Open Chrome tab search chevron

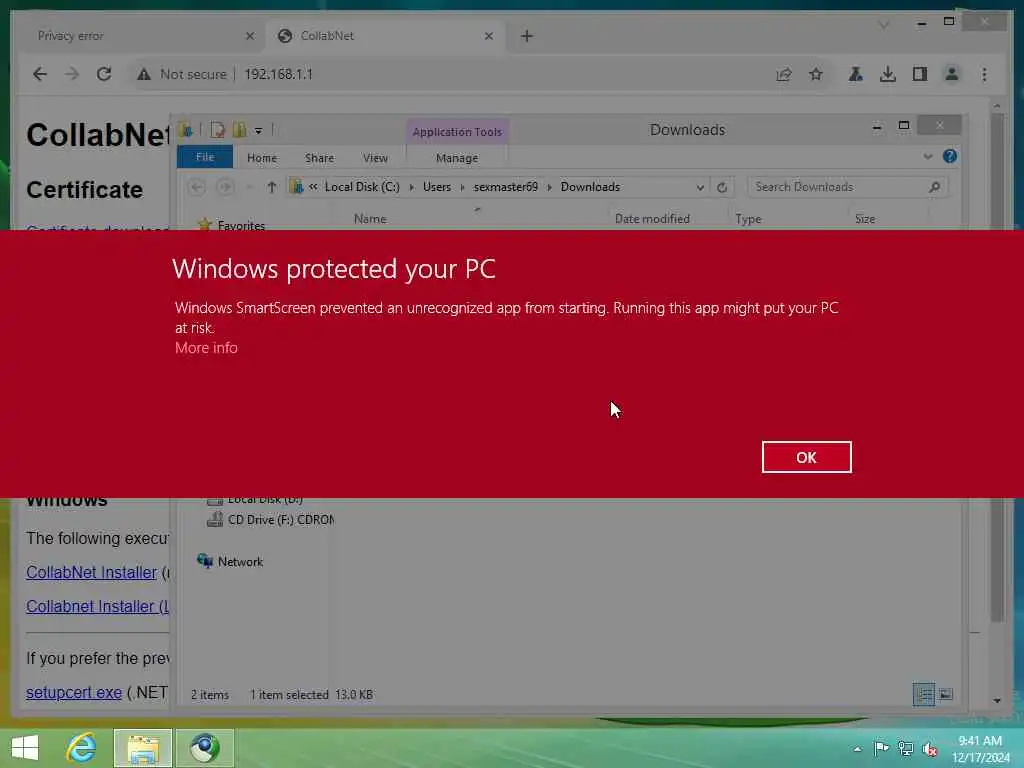884,25
